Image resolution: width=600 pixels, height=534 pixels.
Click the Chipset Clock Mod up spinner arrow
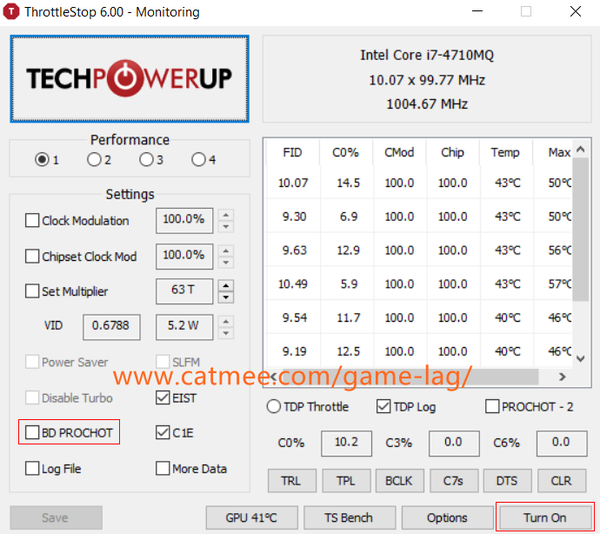226,251
